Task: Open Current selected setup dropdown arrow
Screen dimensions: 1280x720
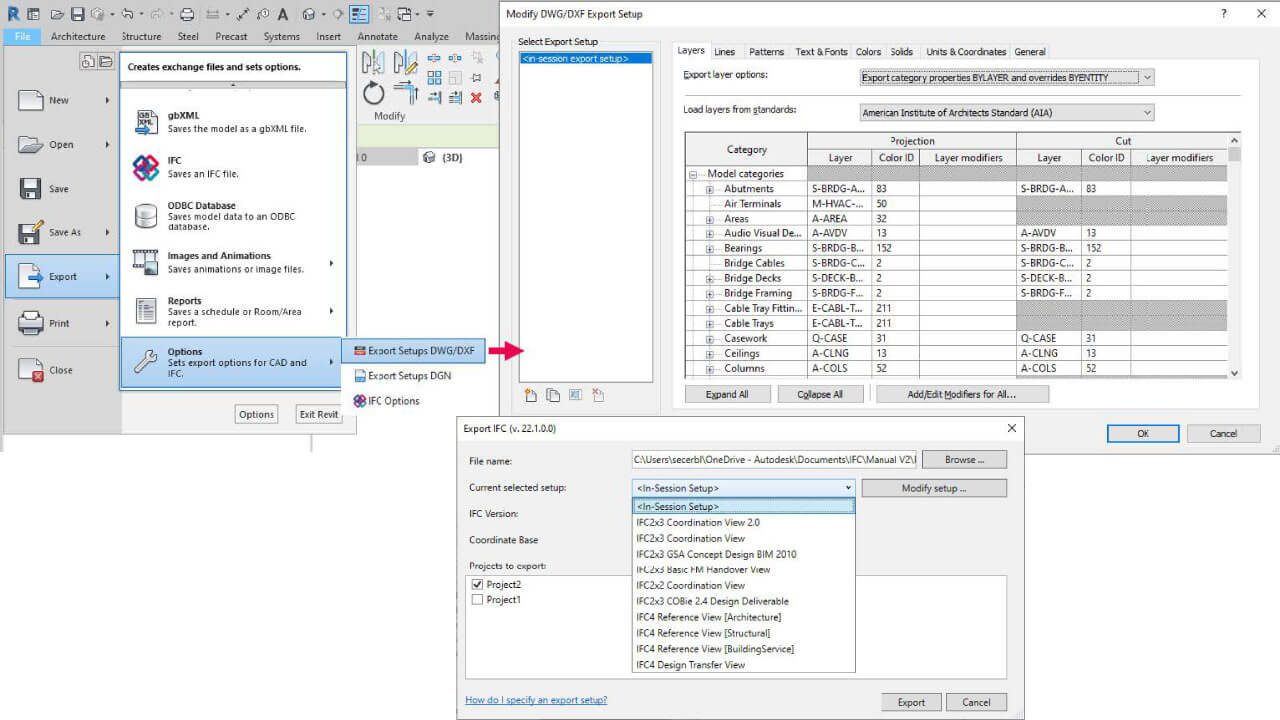Action: click(848, 488)
